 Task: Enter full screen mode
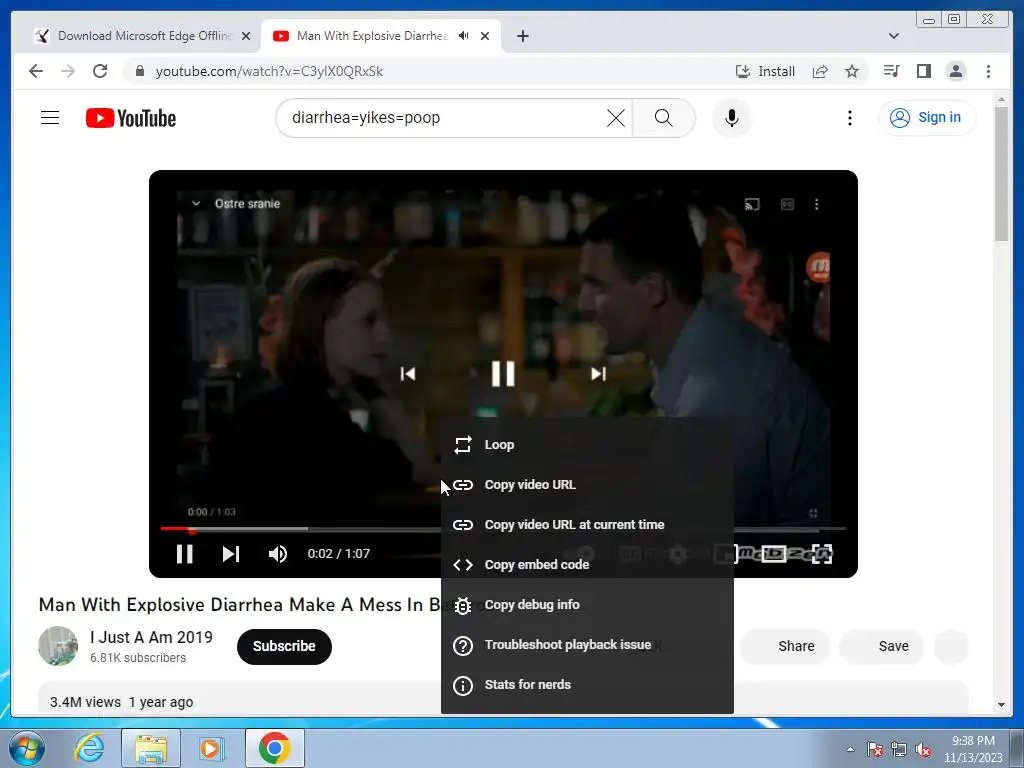click(x=822, y=554)
